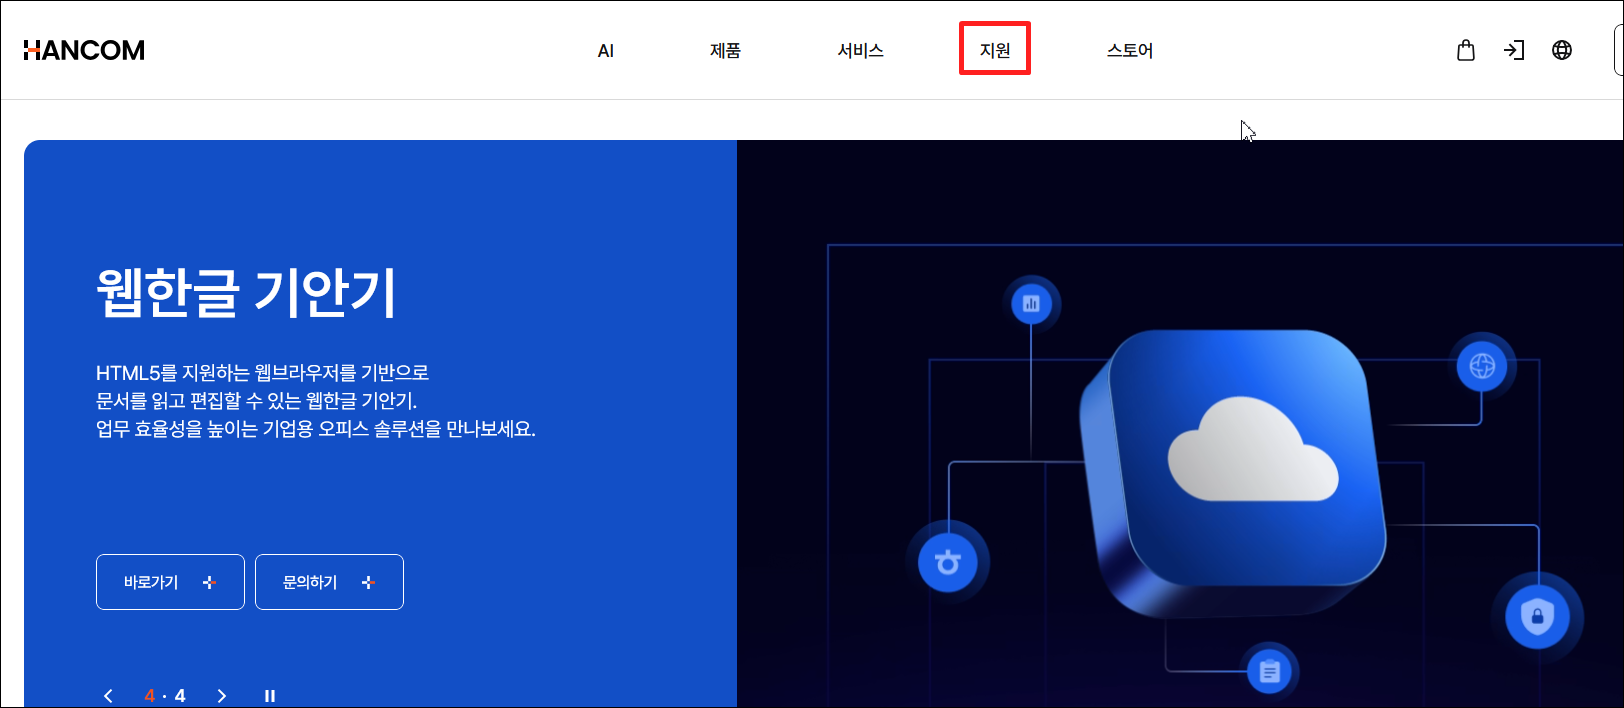
Task: Click the login arrow icon
Action: [1514, 50]
